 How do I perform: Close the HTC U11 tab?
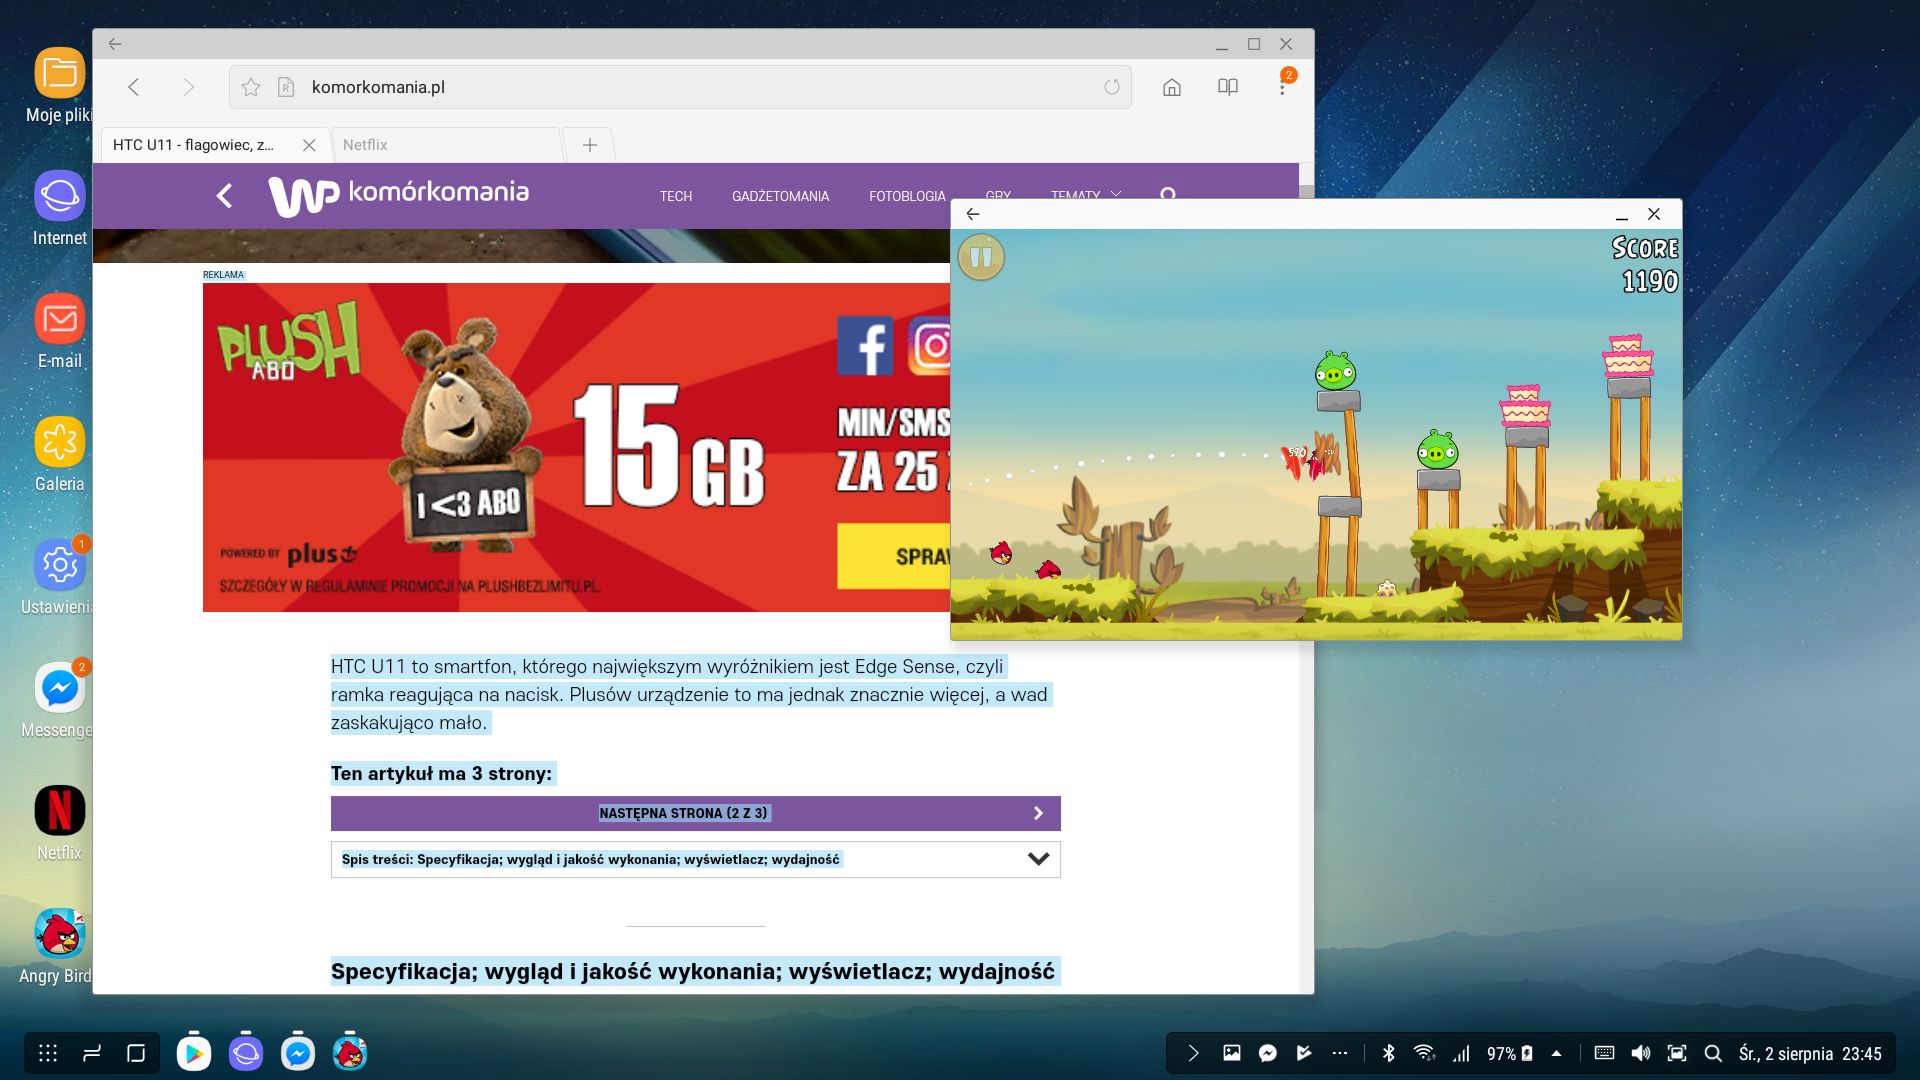coord(309,145)
